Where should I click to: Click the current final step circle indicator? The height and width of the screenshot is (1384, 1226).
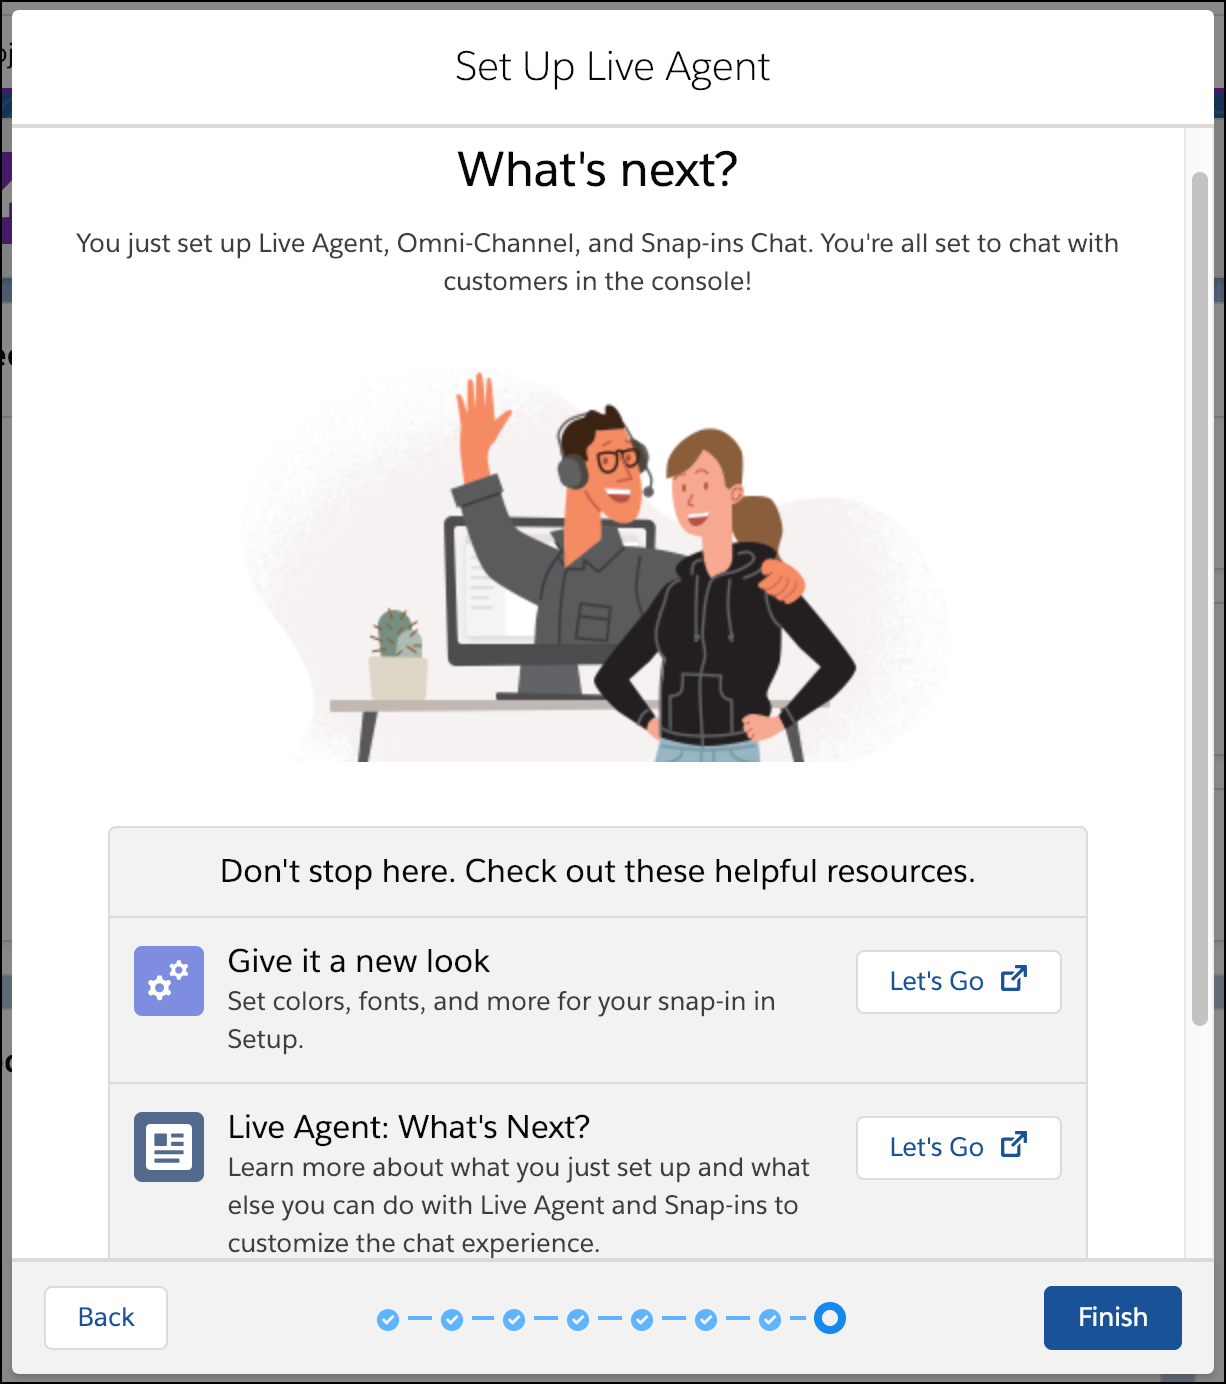click(x=830, y=1318)
